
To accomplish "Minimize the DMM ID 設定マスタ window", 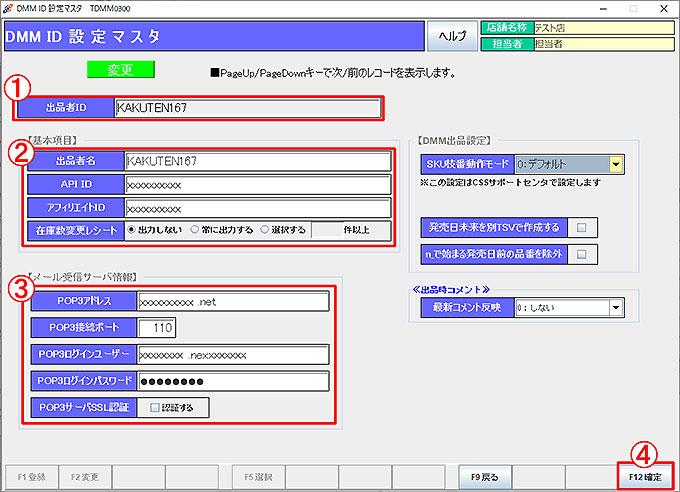I will click(603, 9).
